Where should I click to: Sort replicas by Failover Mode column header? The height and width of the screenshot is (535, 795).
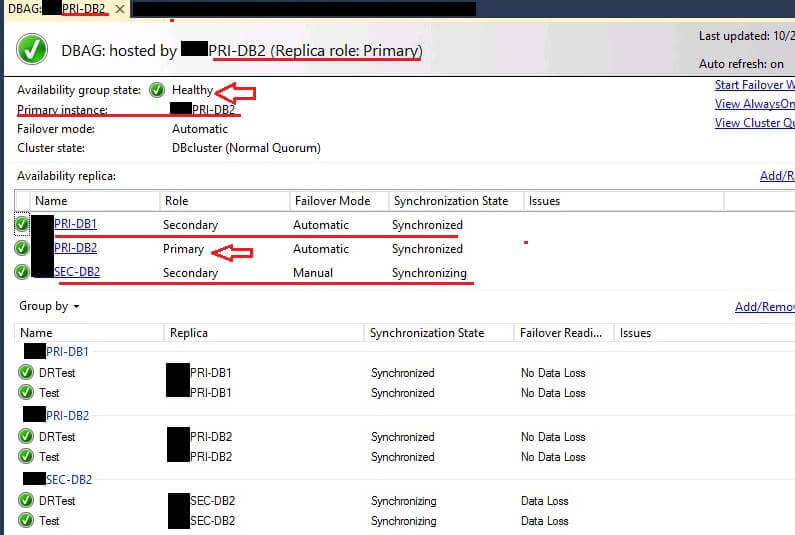pyautogui.click(x=339, y=201)
